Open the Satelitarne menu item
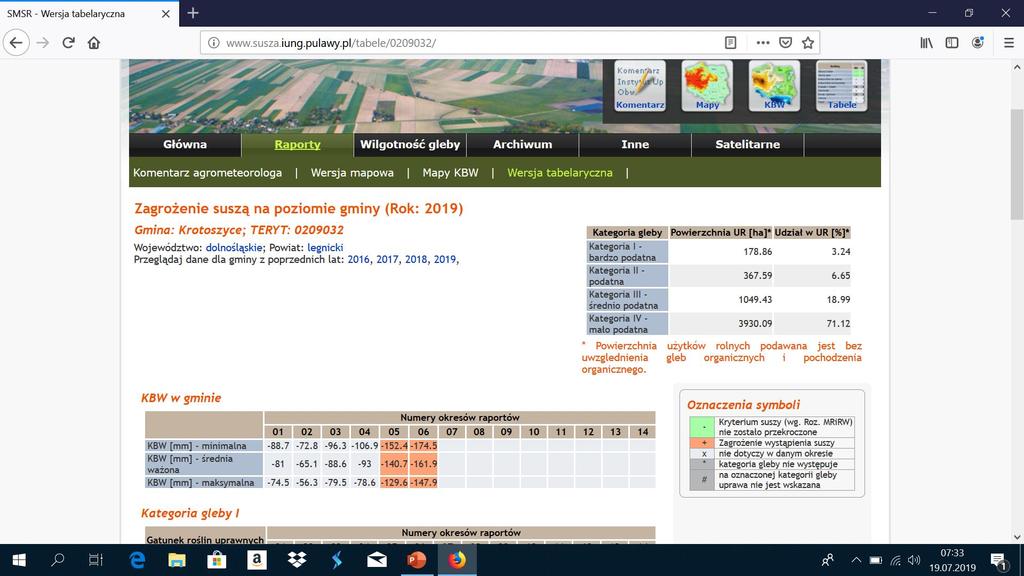This screenshot has width=1024, height=576. tap(747, 145)
